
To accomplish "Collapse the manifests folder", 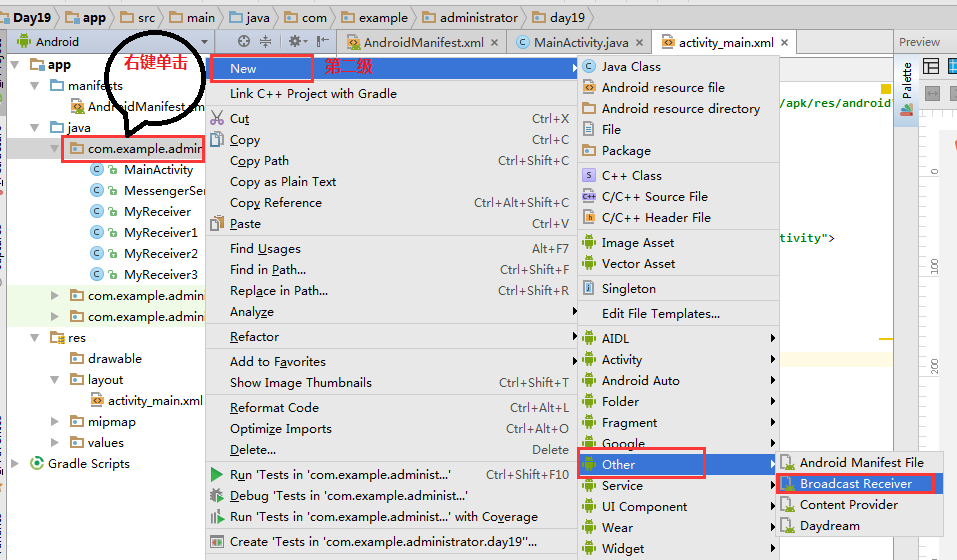I will click(x=35, y=85).
